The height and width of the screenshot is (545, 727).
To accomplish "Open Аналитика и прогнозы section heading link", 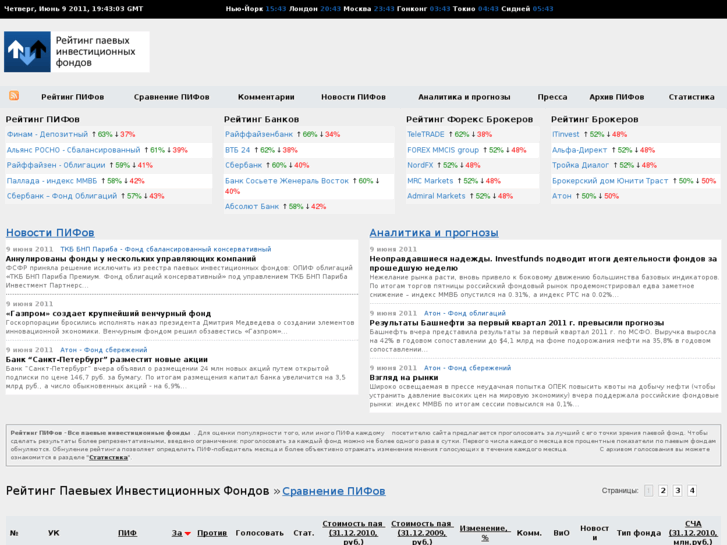I will (434, 233).
